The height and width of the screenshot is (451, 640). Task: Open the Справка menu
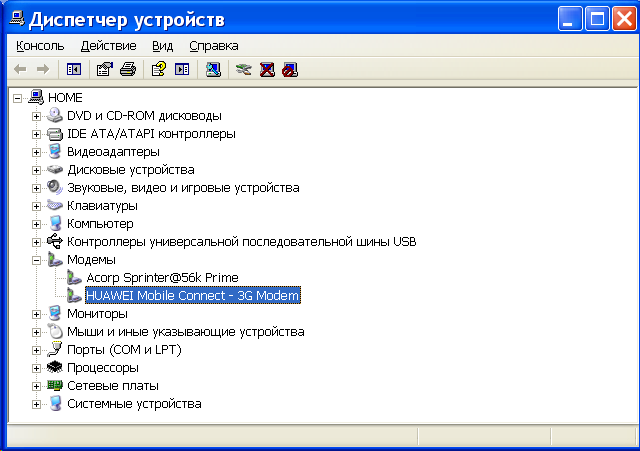point(213,46)
